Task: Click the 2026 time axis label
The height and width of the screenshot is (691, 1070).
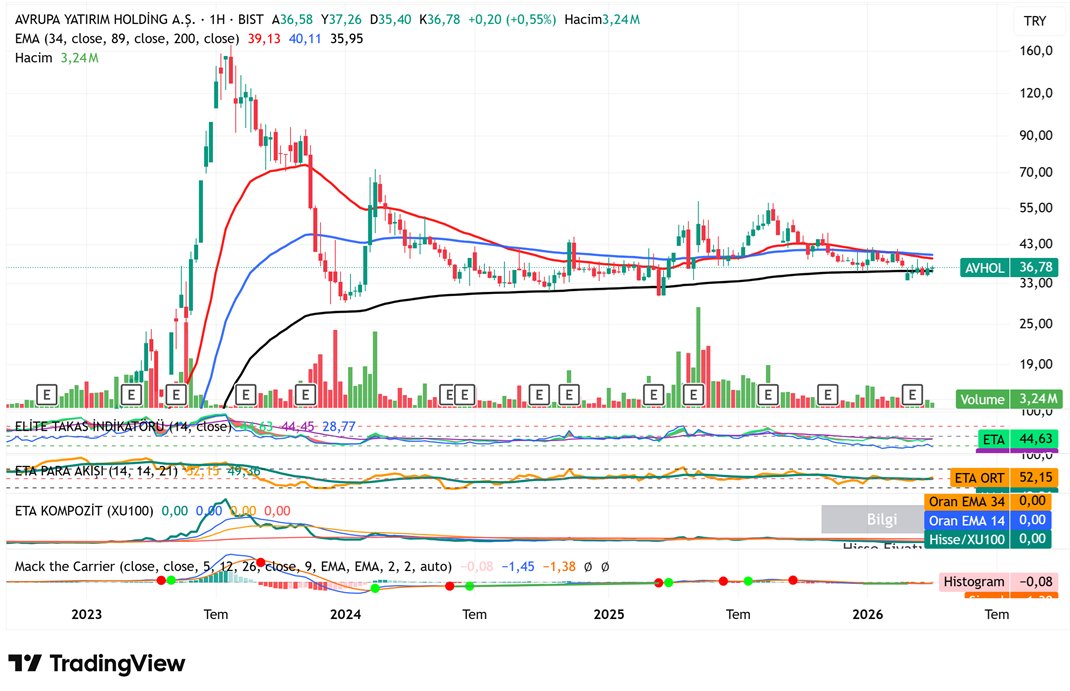Action: click(x=868, y=614)
